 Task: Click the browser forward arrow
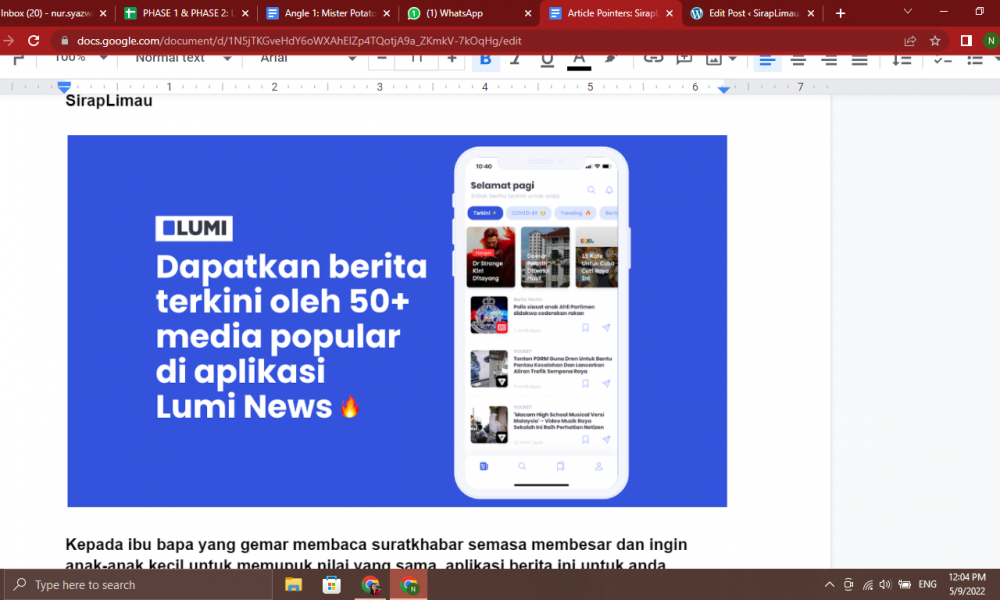click(x=8, y=41)
